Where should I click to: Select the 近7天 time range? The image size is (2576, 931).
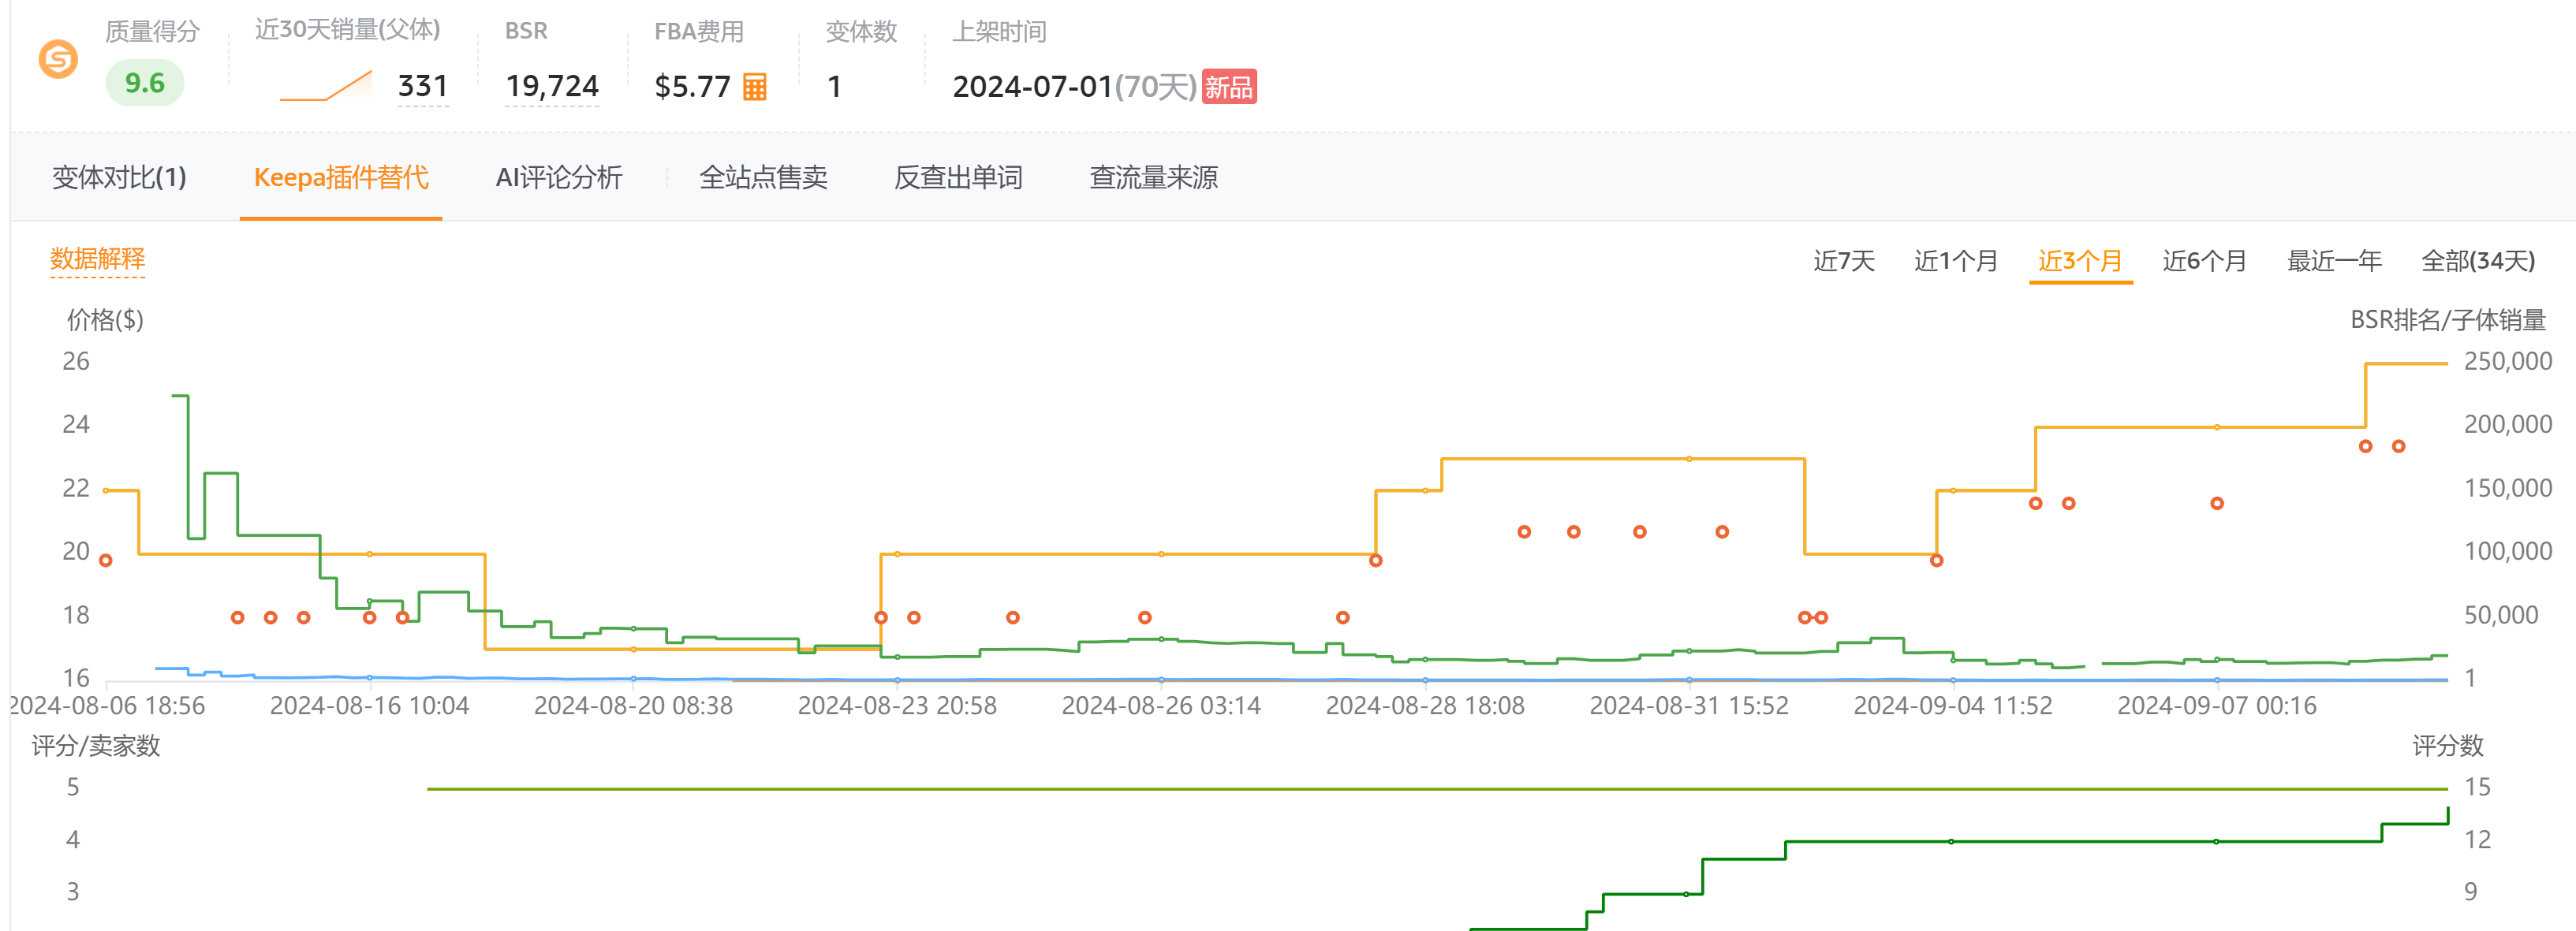coord(1844,261)
